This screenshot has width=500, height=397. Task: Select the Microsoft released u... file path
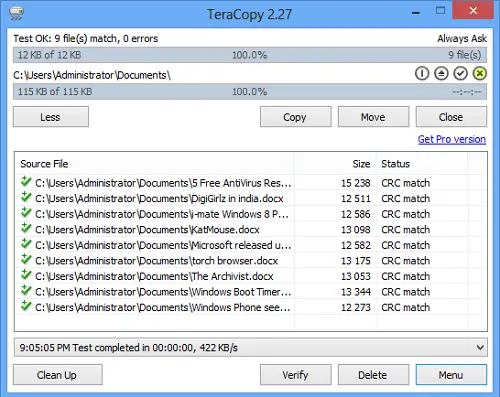[163, 245]
